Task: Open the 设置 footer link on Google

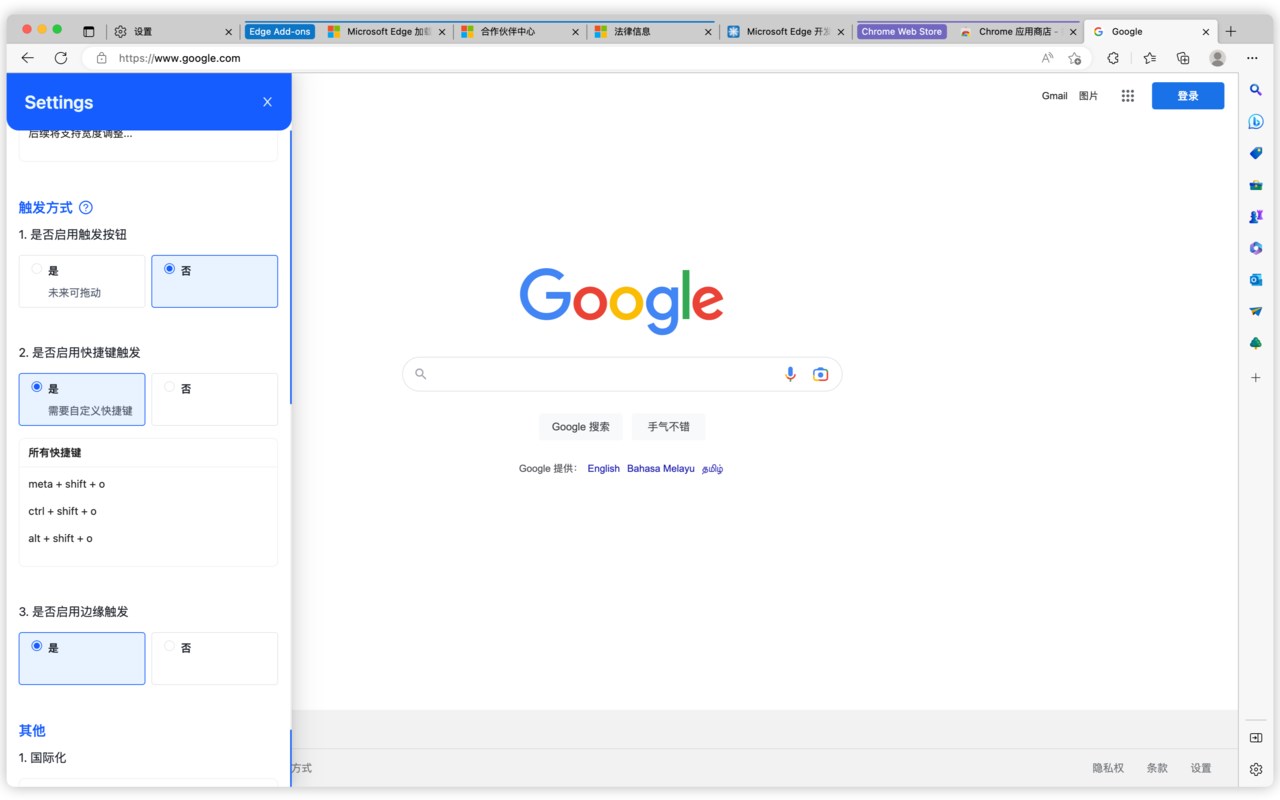Action: (1201, 768)
